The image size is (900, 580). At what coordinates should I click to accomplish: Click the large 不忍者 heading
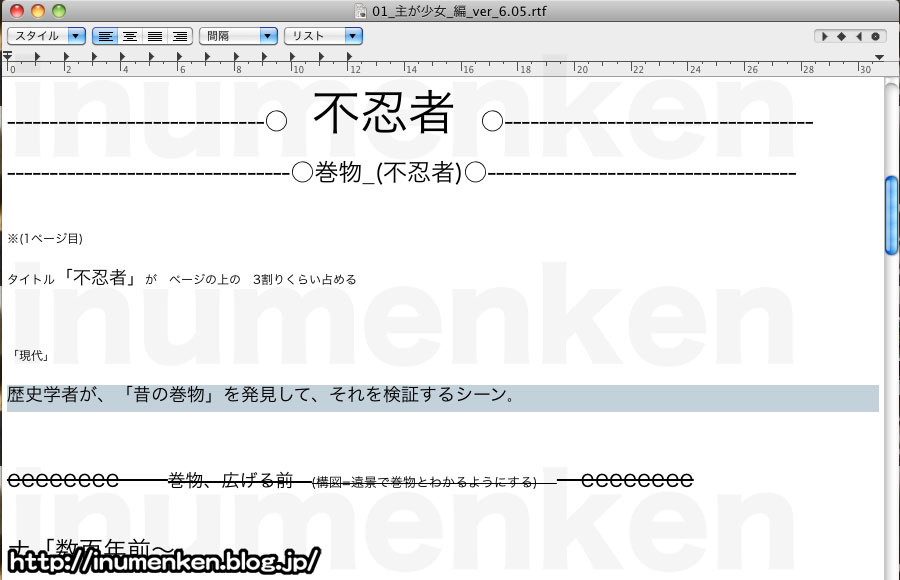tap(383, 113)
